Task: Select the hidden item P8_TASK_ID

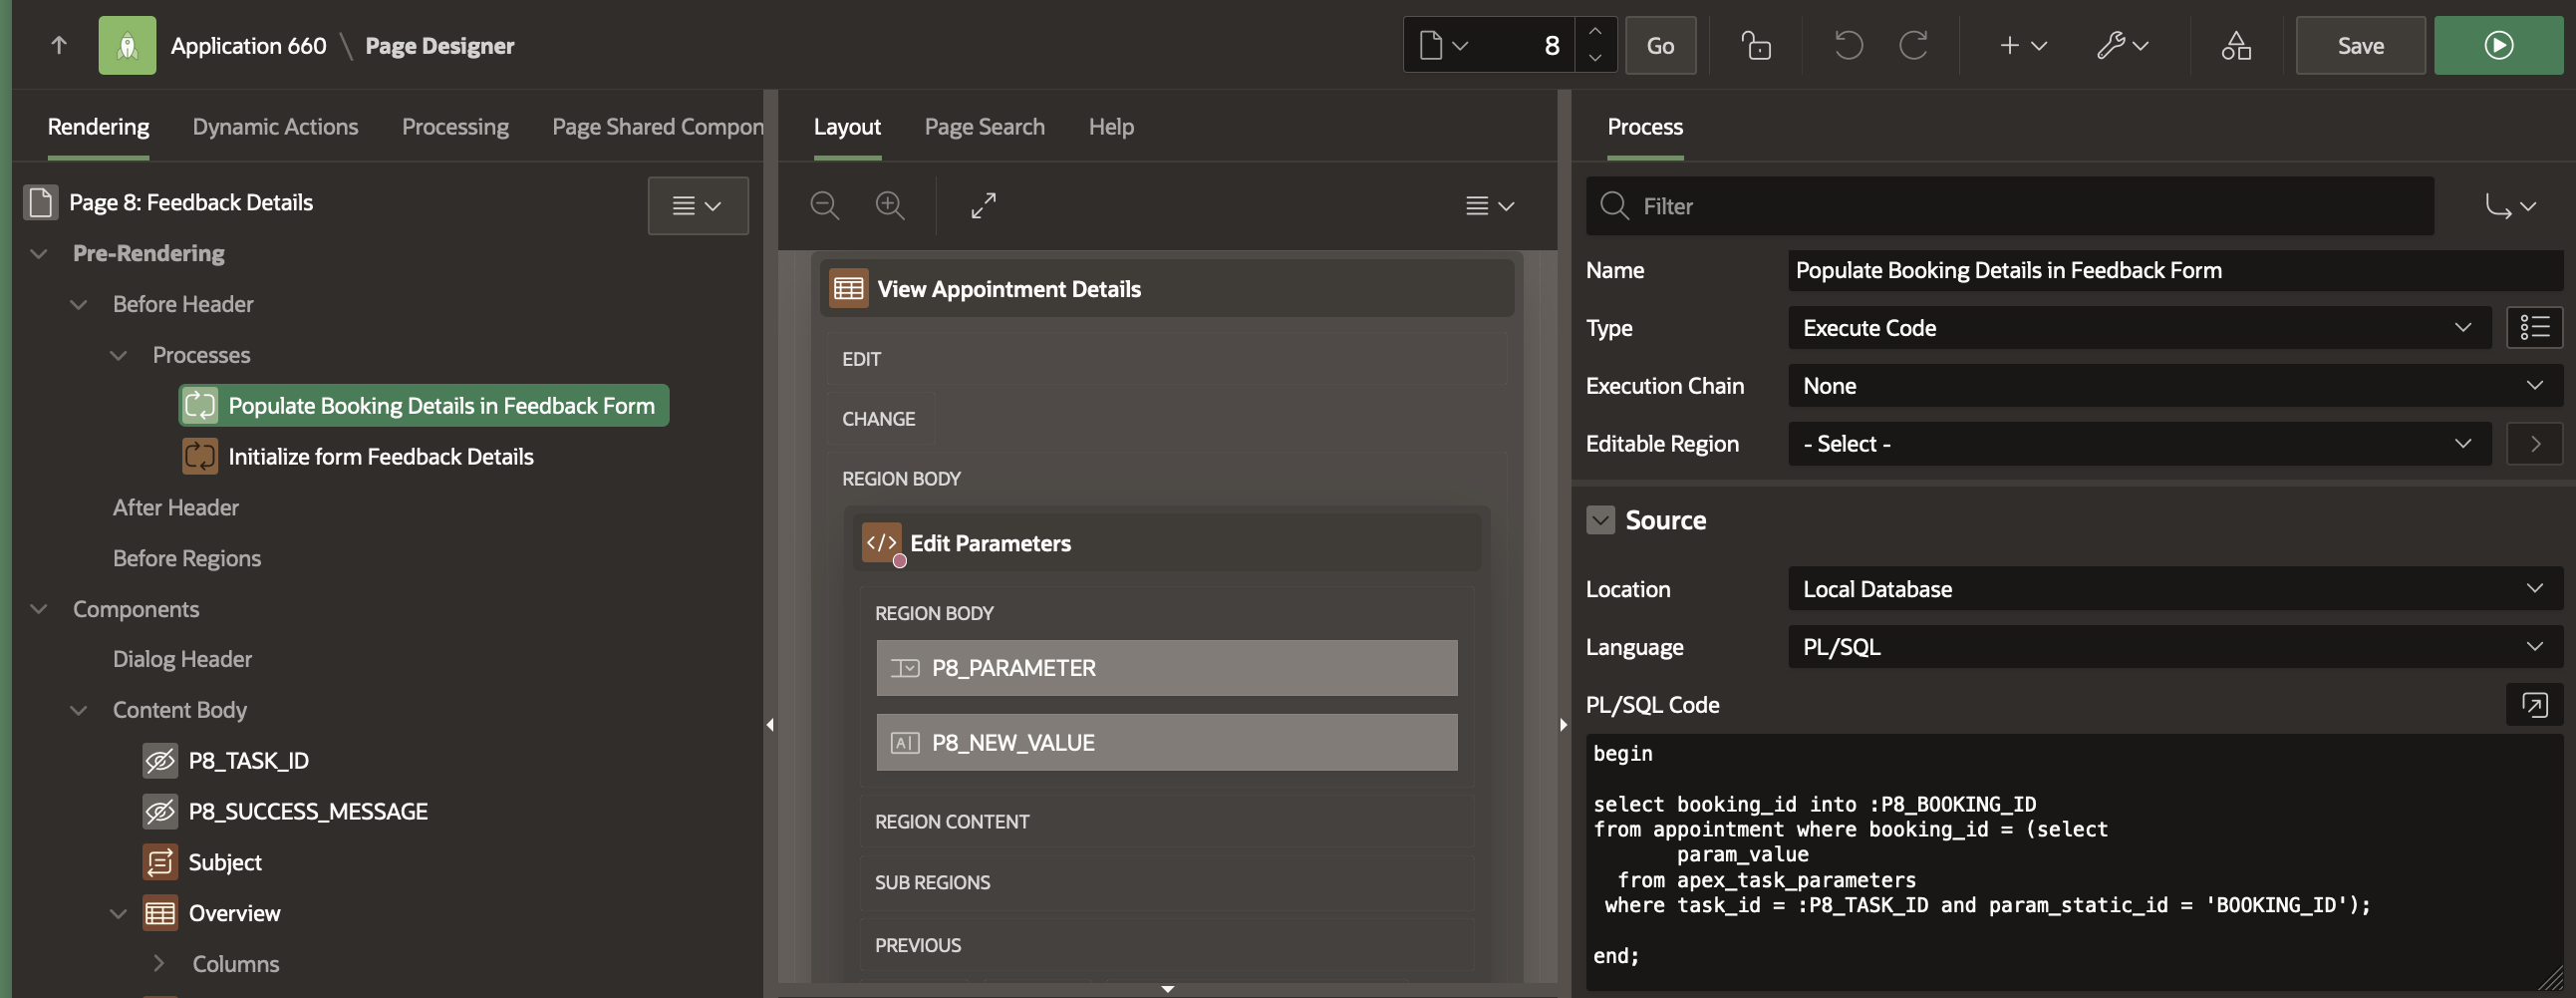Action: [x=248, y=761]
